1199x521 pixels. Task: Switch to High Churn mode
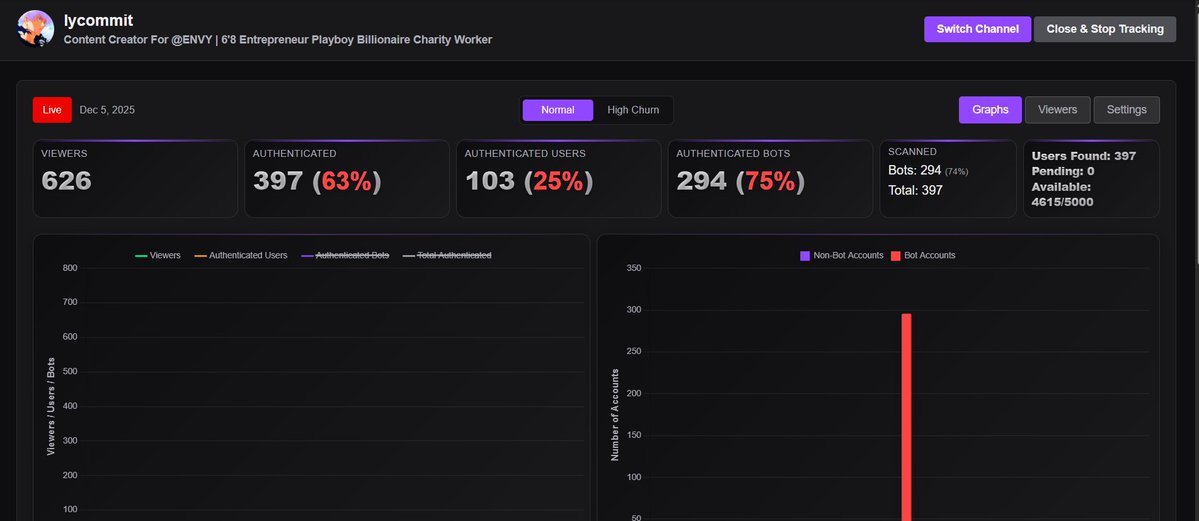coord(633,110)
